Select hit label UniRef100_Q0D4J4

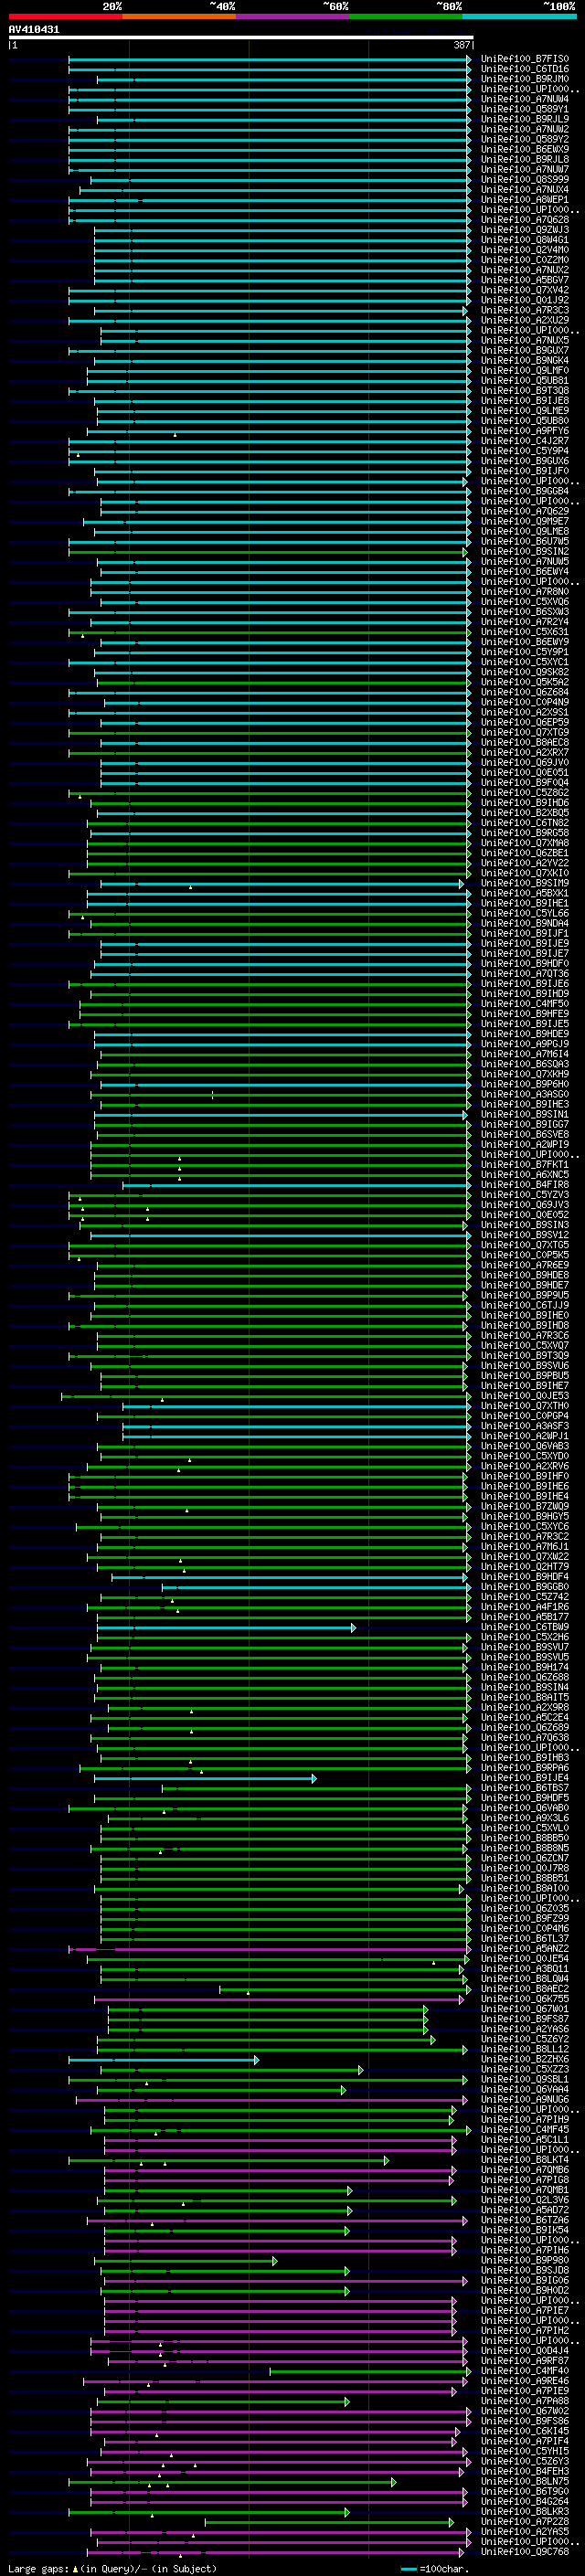(x=525, y=2350)
